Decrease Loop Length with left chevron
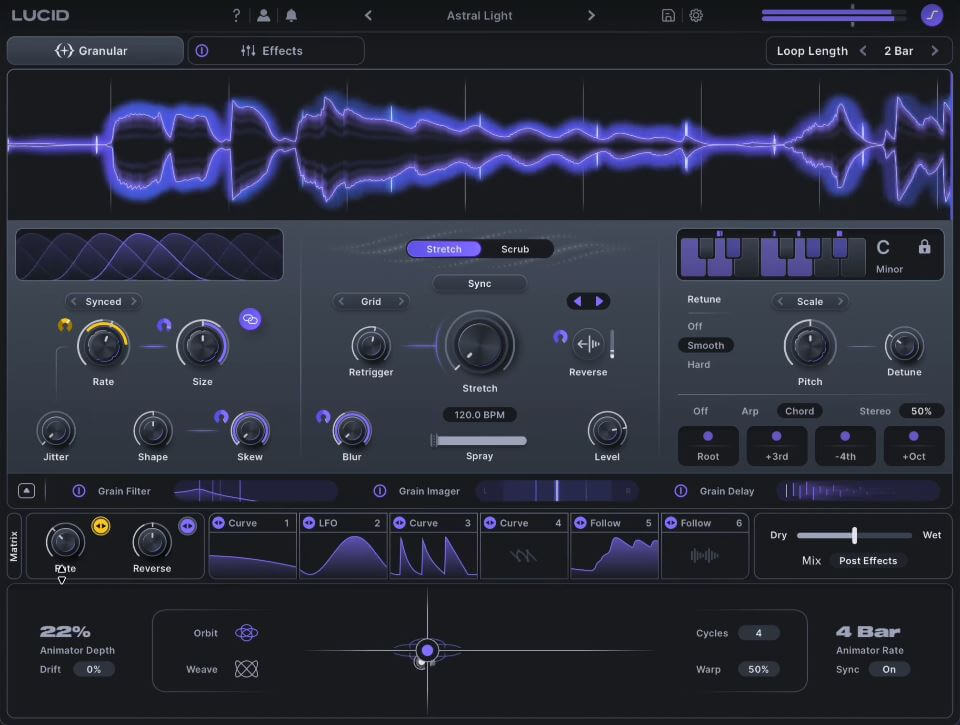This screenshot has width=960, height=725. [x=863, y=51]
